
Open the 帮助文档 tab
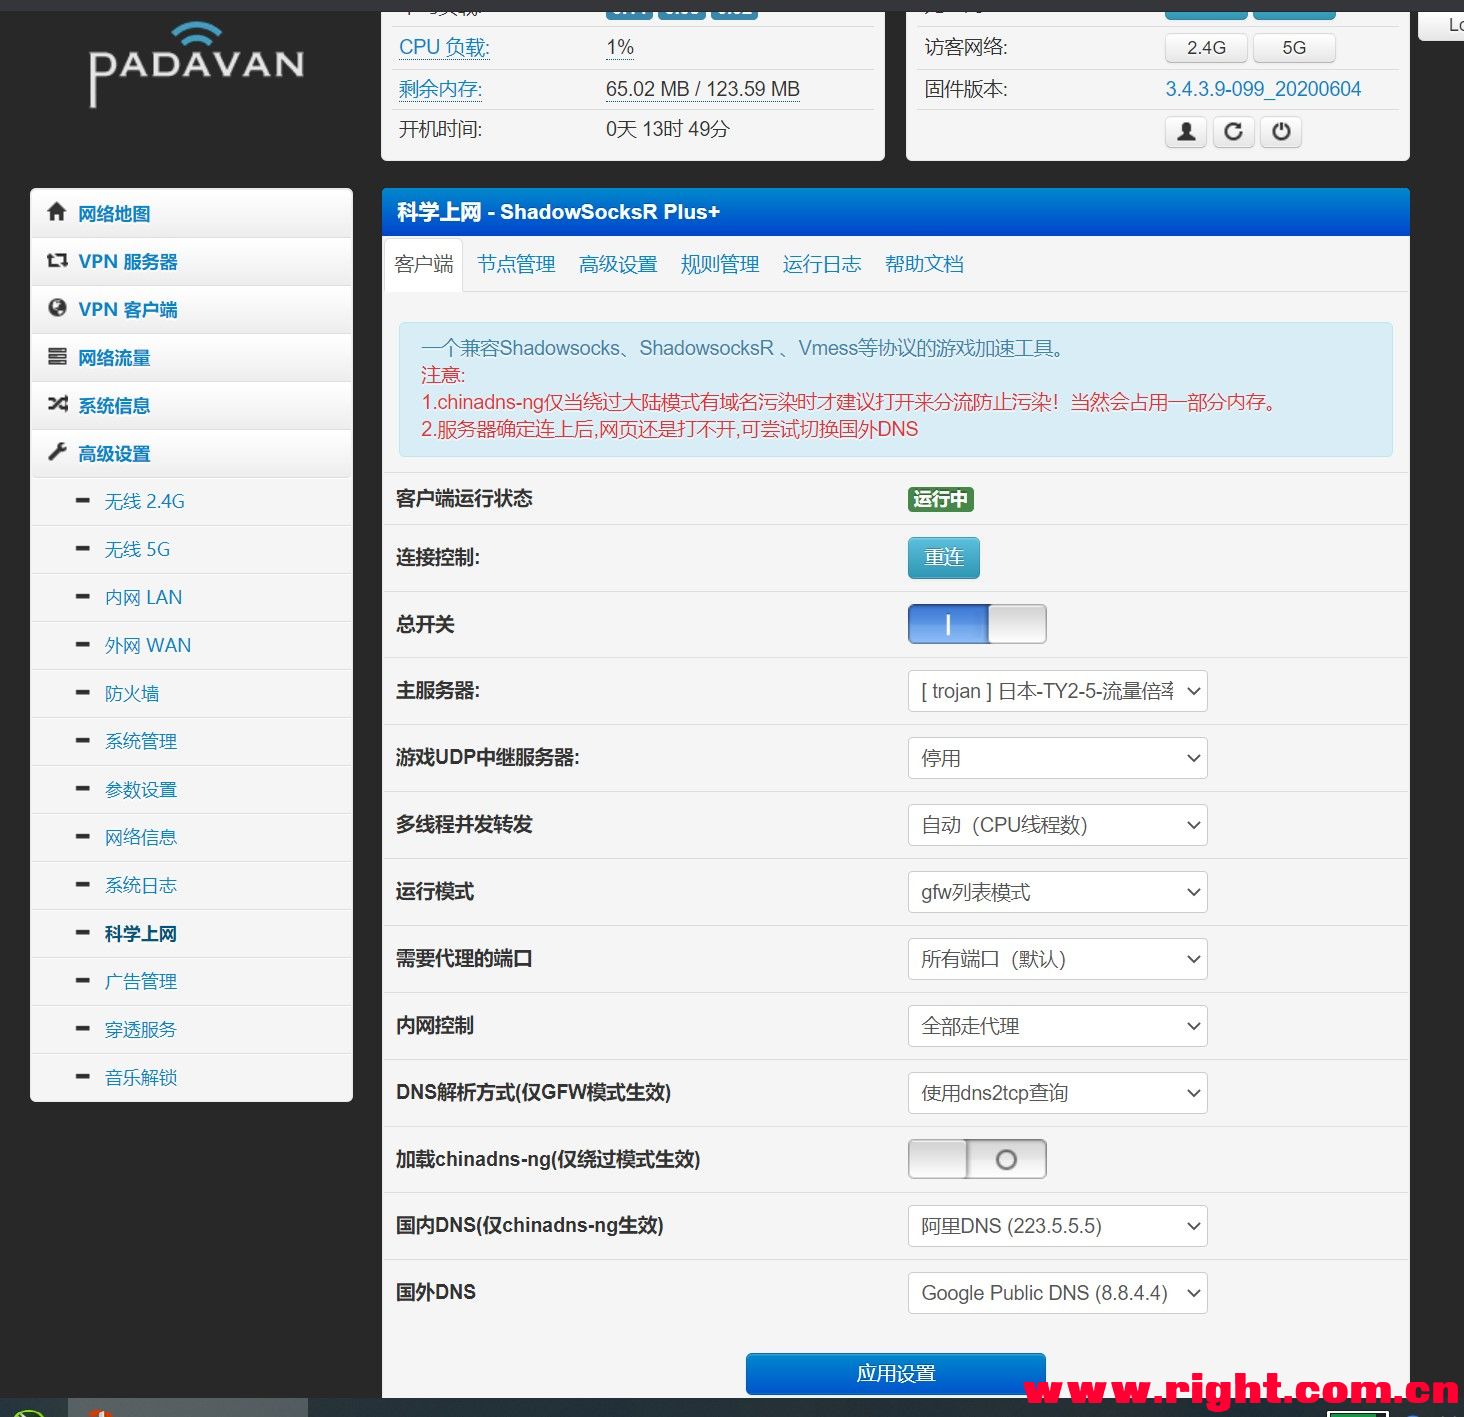924,264
